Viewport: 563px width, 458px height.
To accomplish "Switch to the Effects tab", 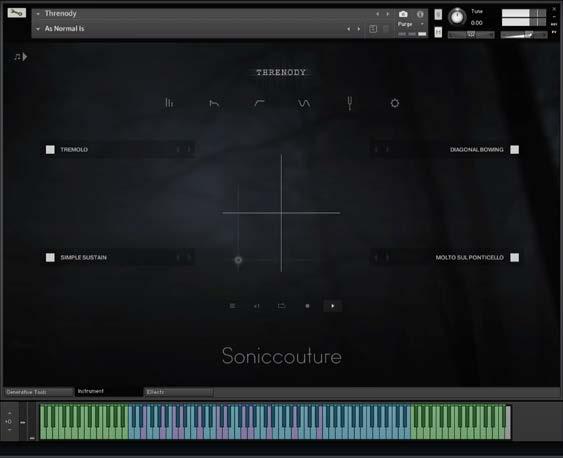I will tap(178, 392).
